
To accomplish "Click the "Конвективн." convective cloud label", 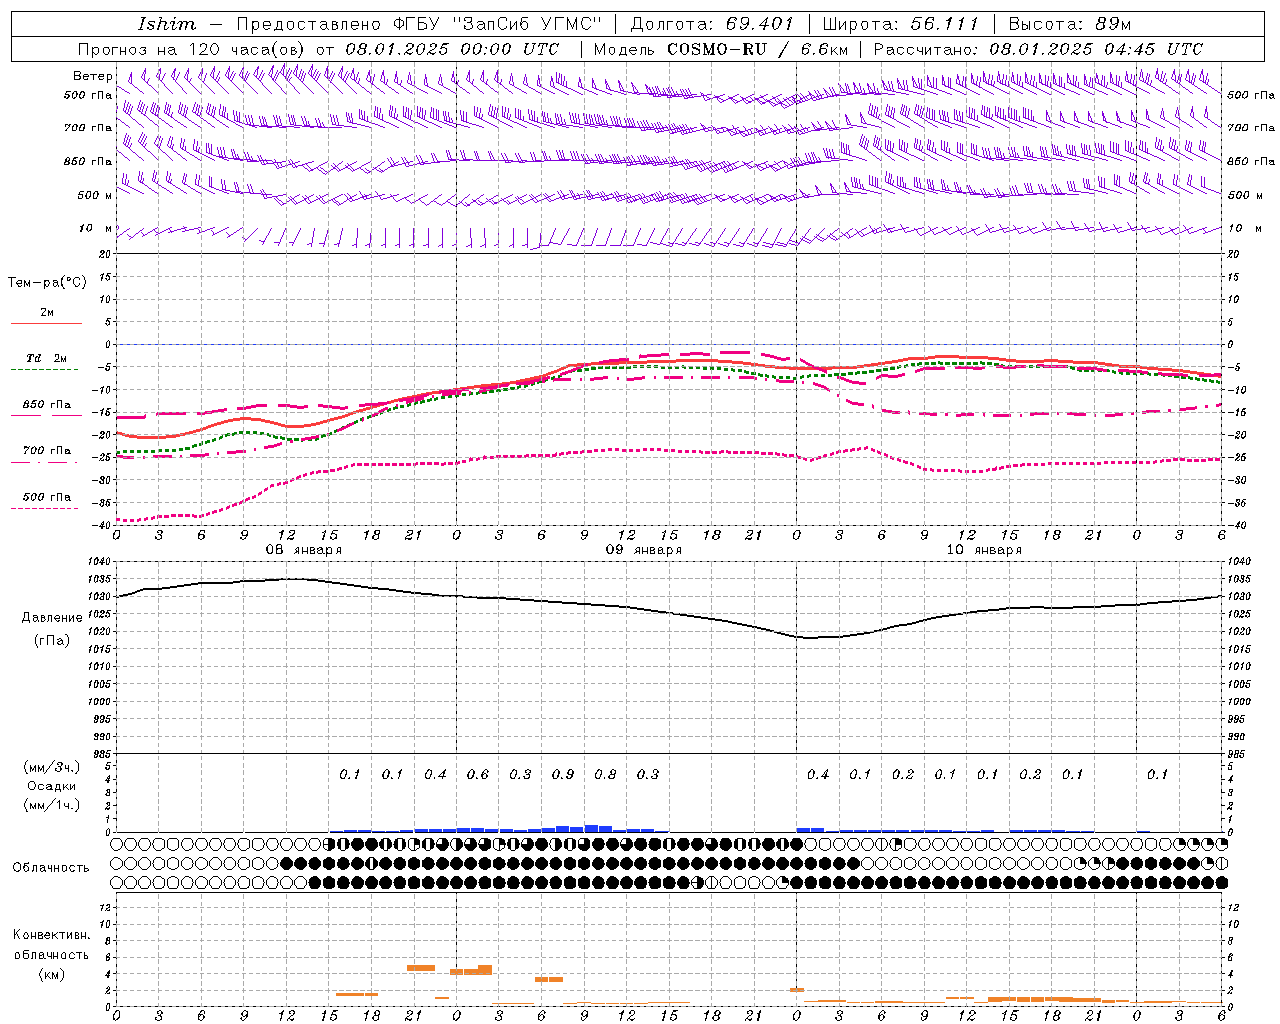I will coord(51,935).
